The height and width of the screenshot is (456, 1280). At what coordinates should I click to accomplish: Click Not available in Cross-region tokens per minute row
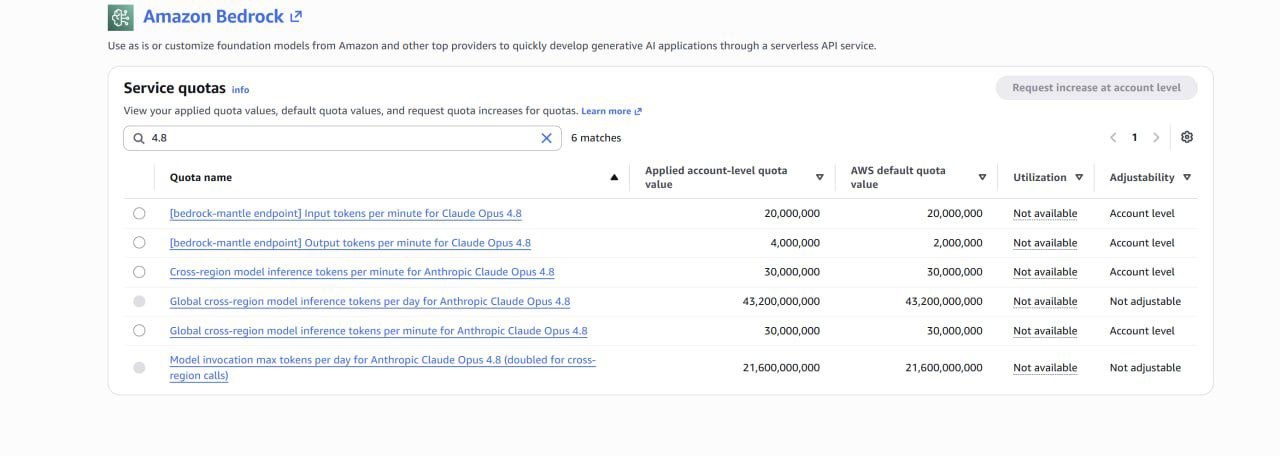coord(1045,272)
